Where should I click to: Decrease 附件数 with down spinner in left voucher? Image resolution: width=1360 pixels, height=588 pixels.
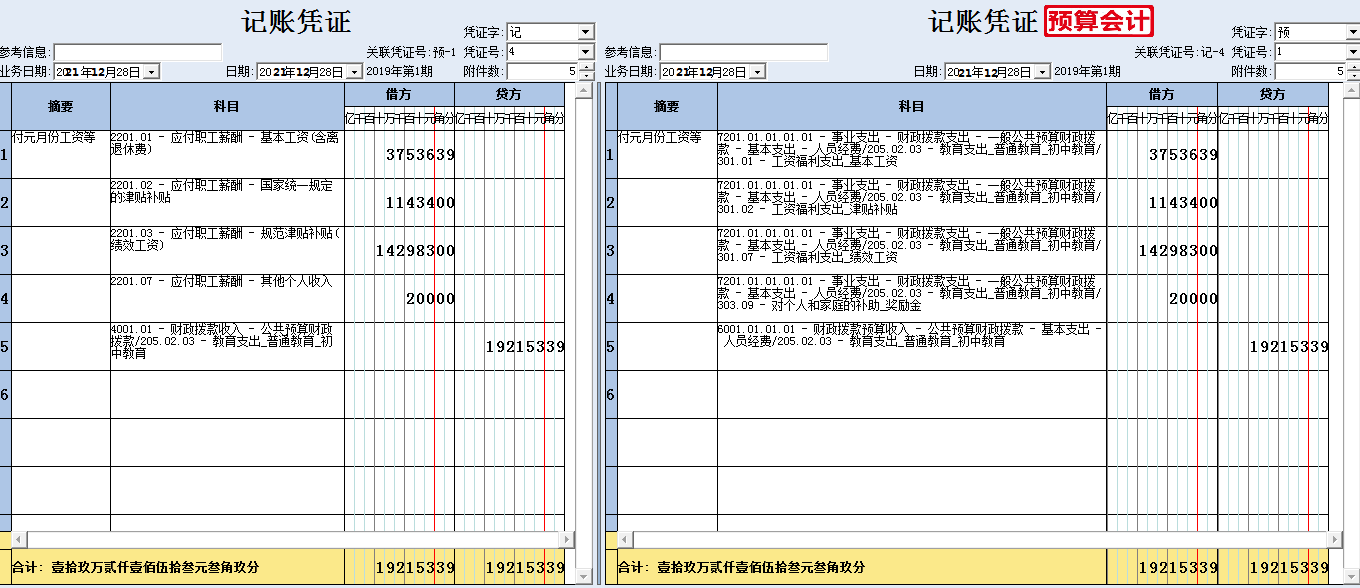point(586,76)
